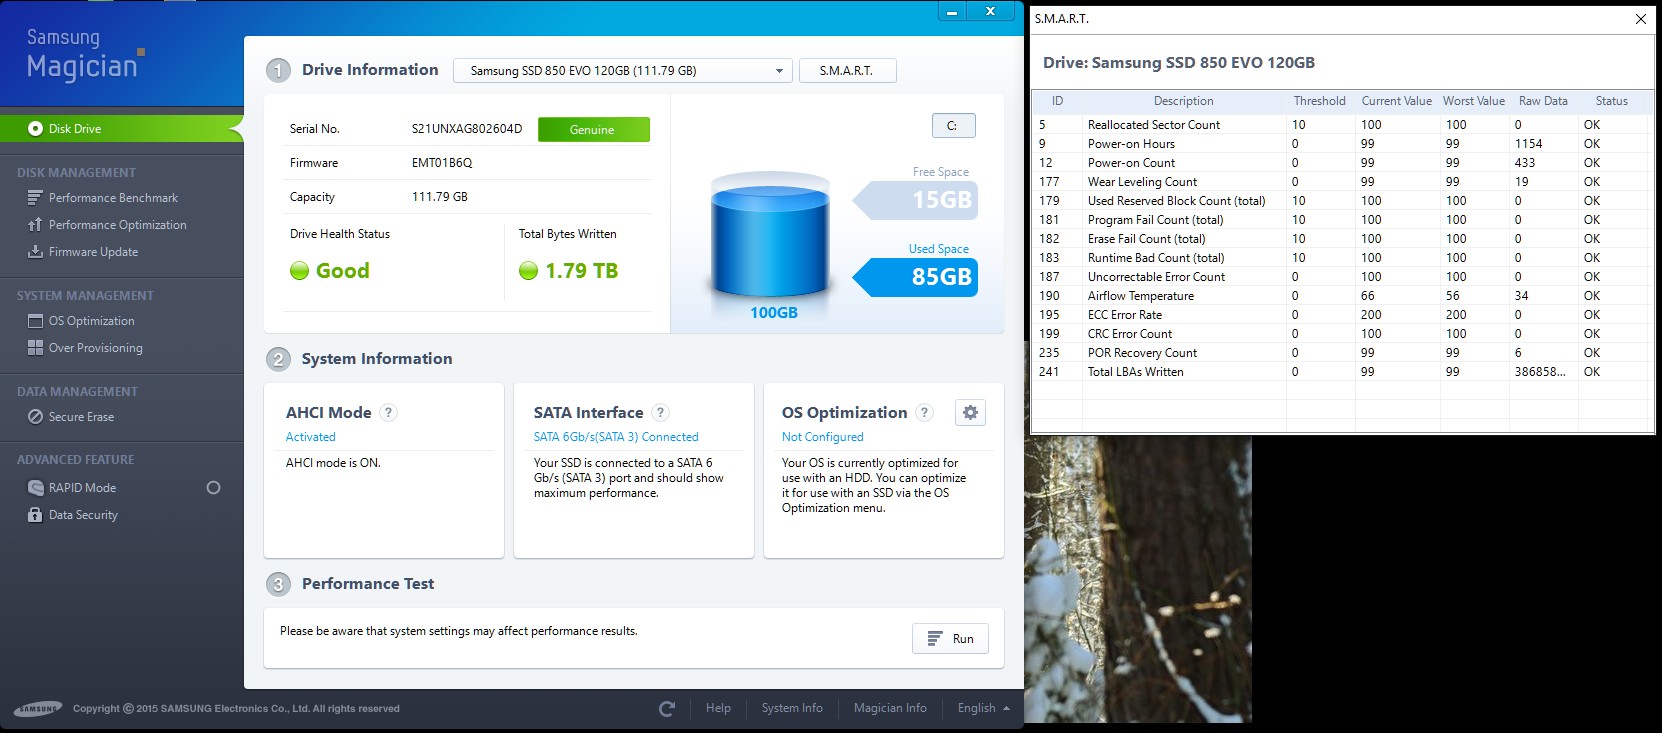Close the Samsung Magician window
Viewport: 1662px width, 733px height.
pyautogui.click(x=990, y=12)
